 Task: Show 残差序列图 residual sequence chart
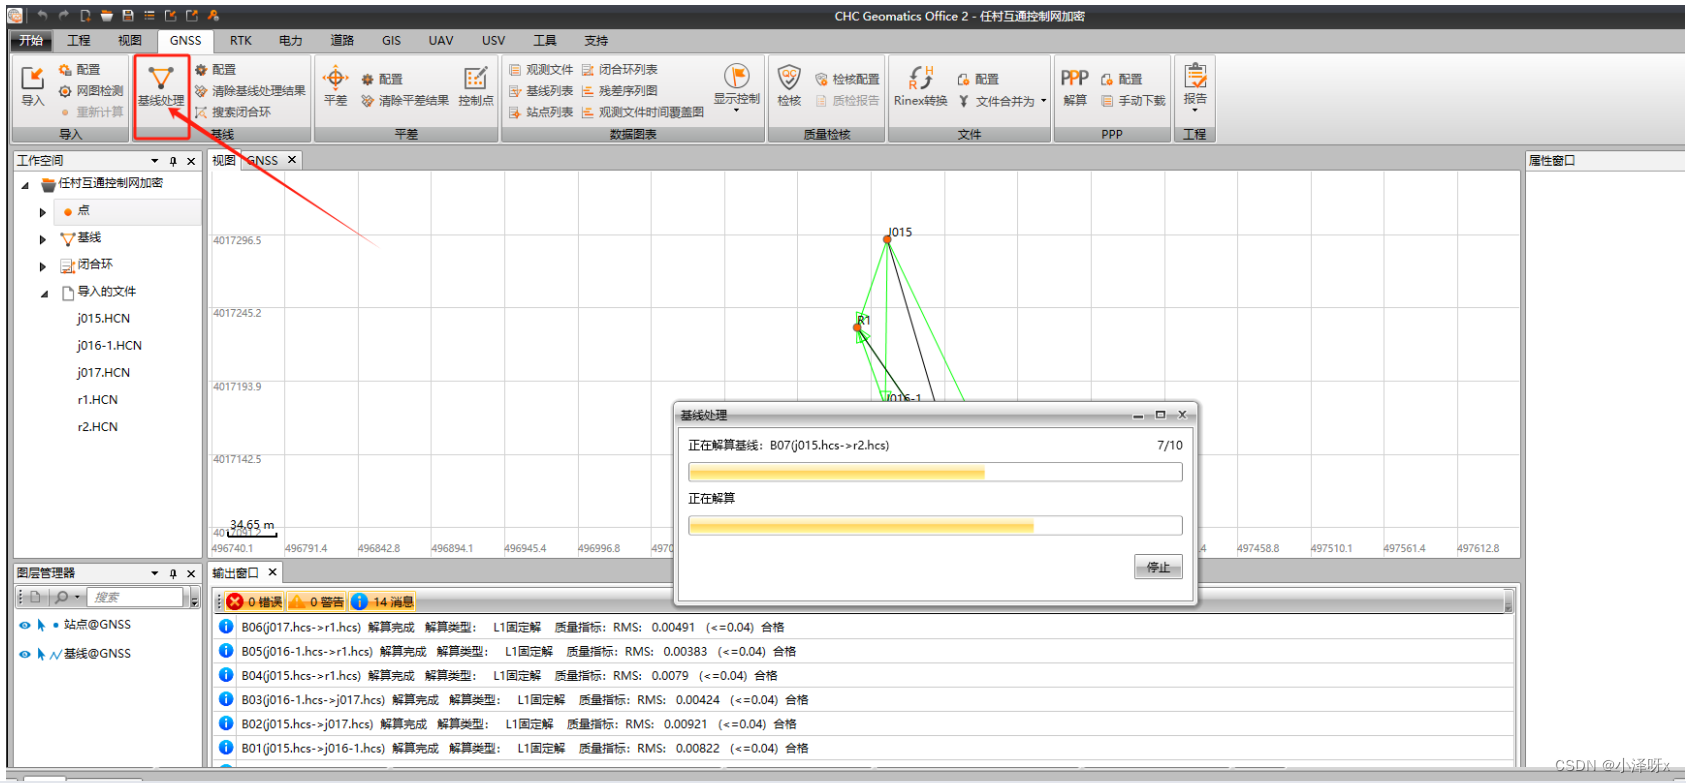pyautogui.click(x=620, y=91)
